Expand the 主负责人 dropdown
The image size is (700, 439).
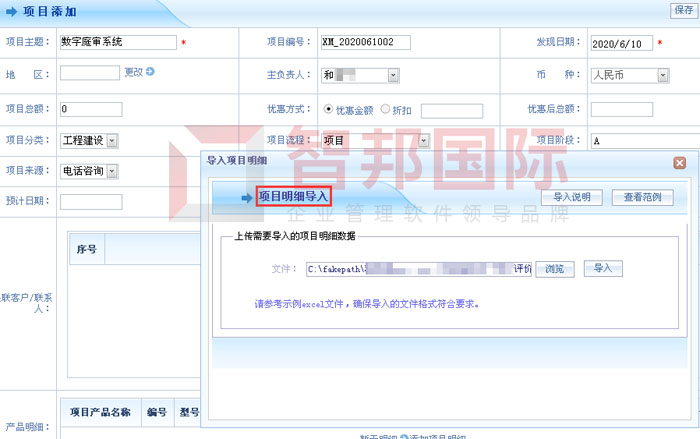[393, 75]
